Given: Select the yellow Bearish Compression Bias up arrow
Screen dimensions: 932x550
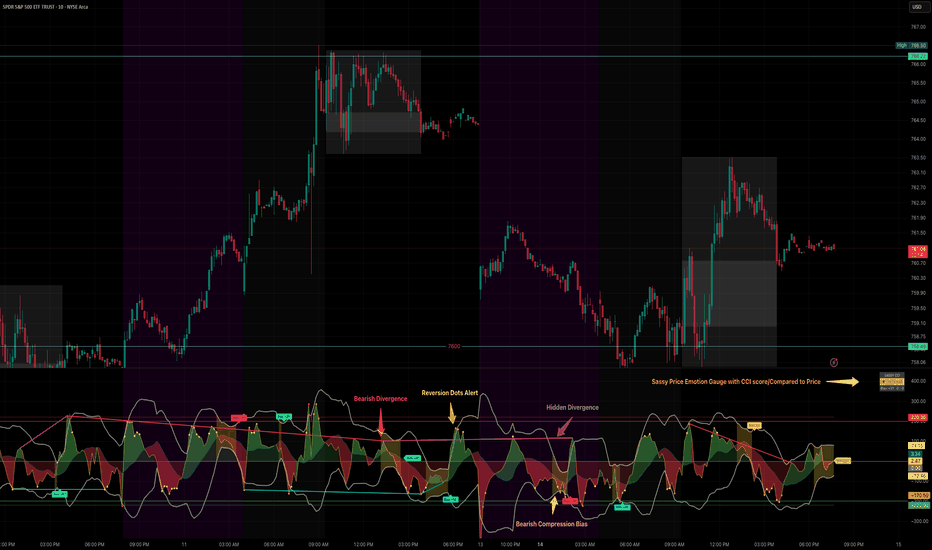Looking at the screenshot, I should point(554,505).
